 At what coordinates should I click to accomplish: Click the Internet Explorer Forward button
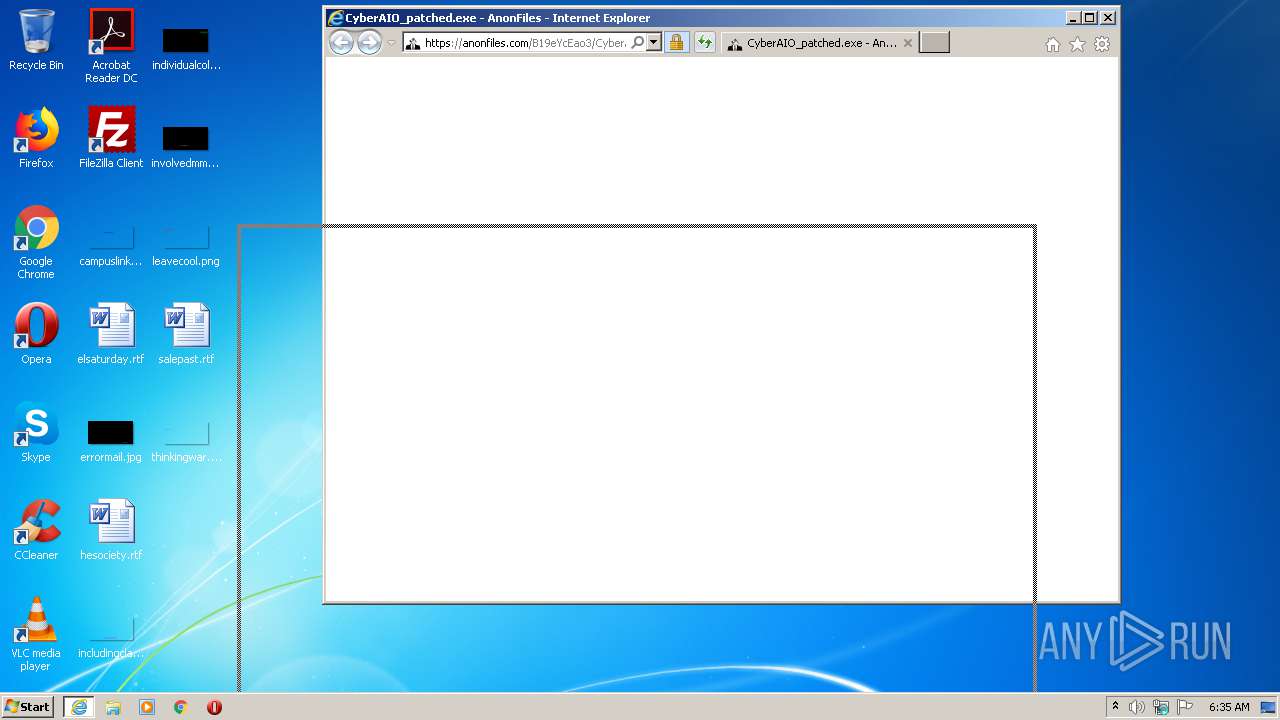369,43
